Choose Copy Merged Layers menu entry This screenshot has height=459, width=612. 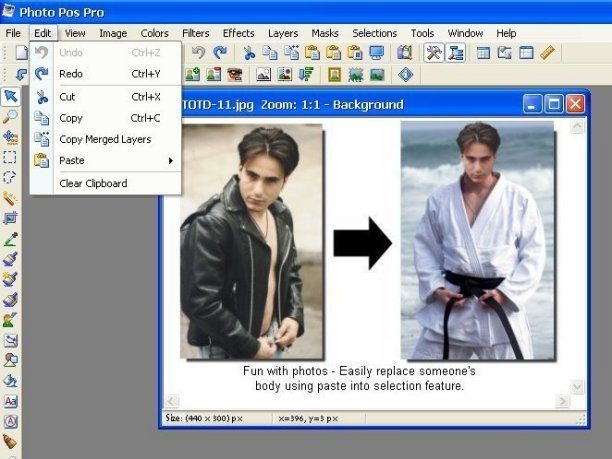(105, 139)
